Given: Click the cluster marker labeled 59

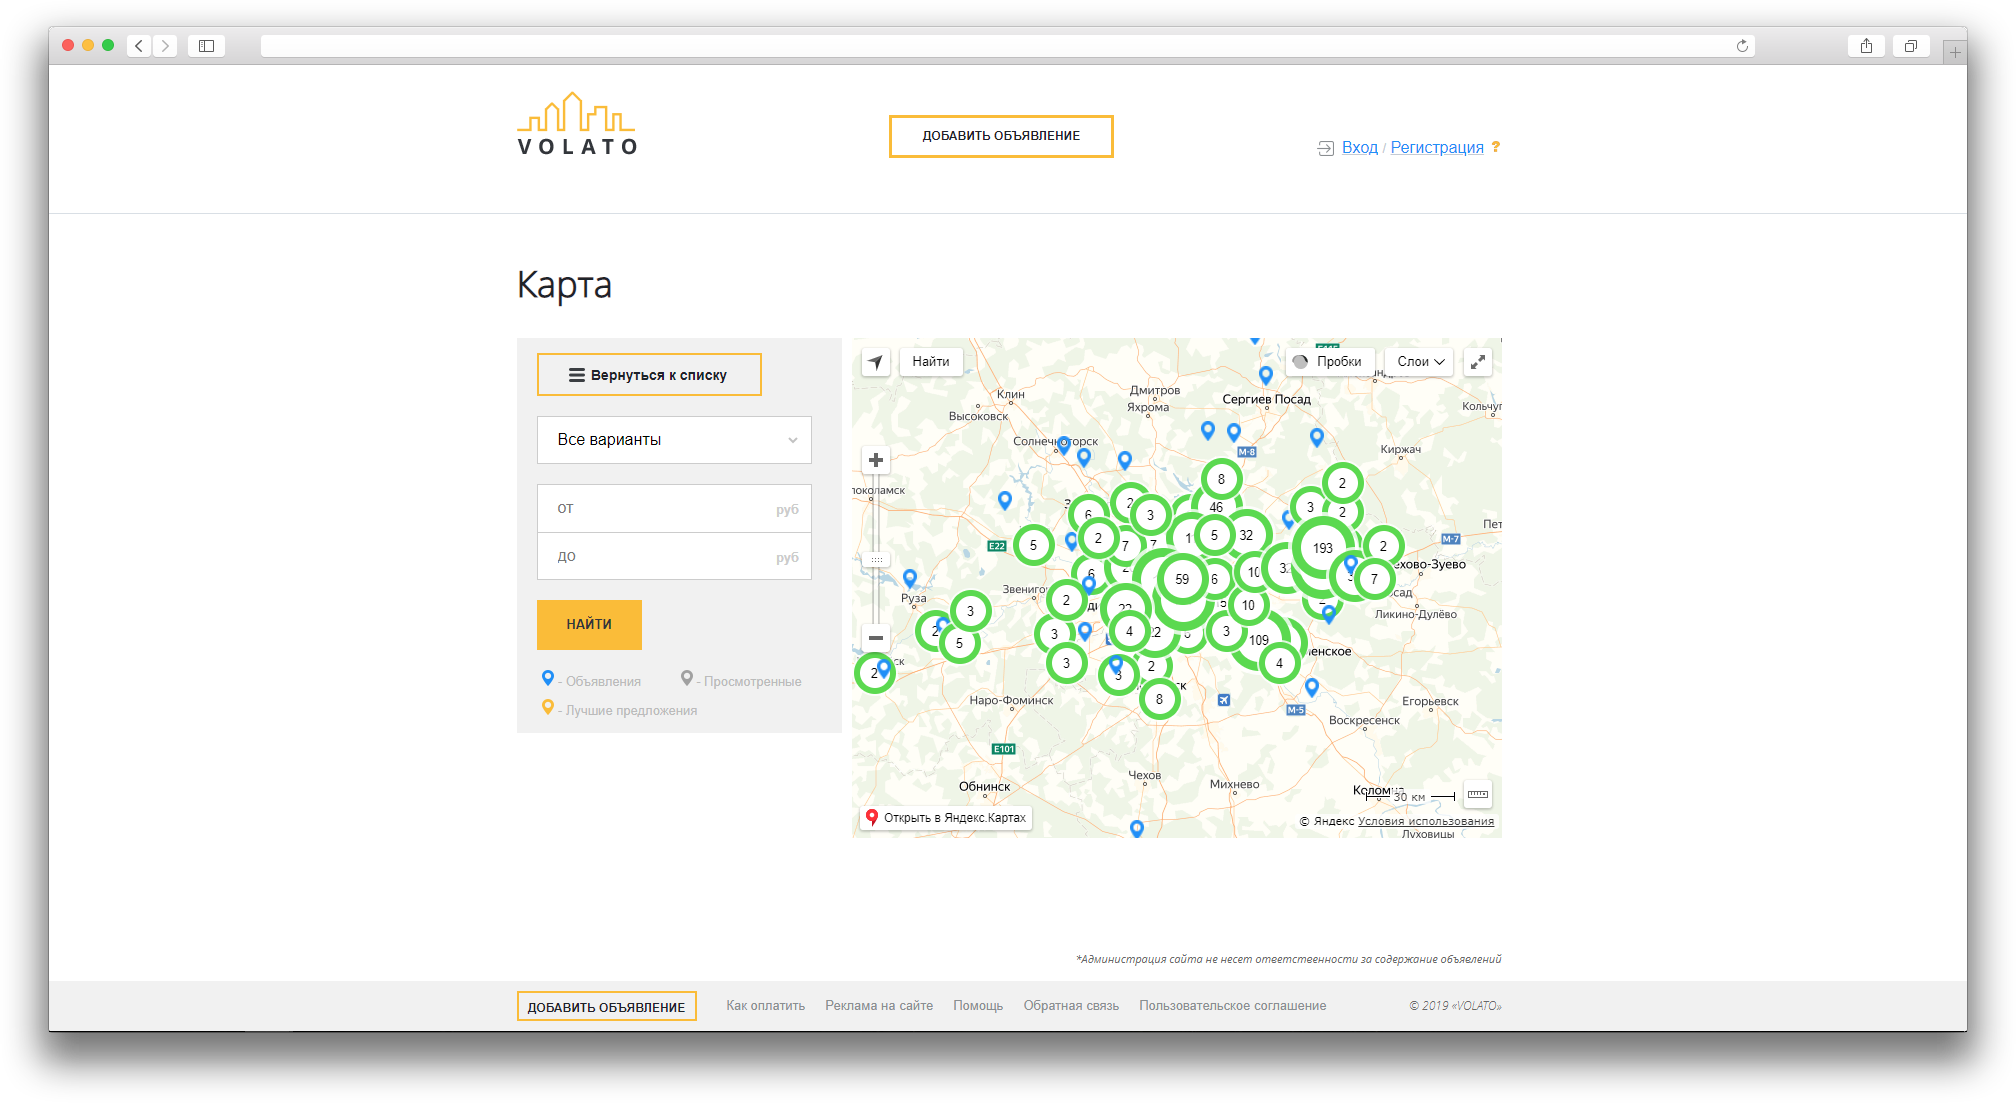Looking at the screenshot, I should click(1182, 579).
